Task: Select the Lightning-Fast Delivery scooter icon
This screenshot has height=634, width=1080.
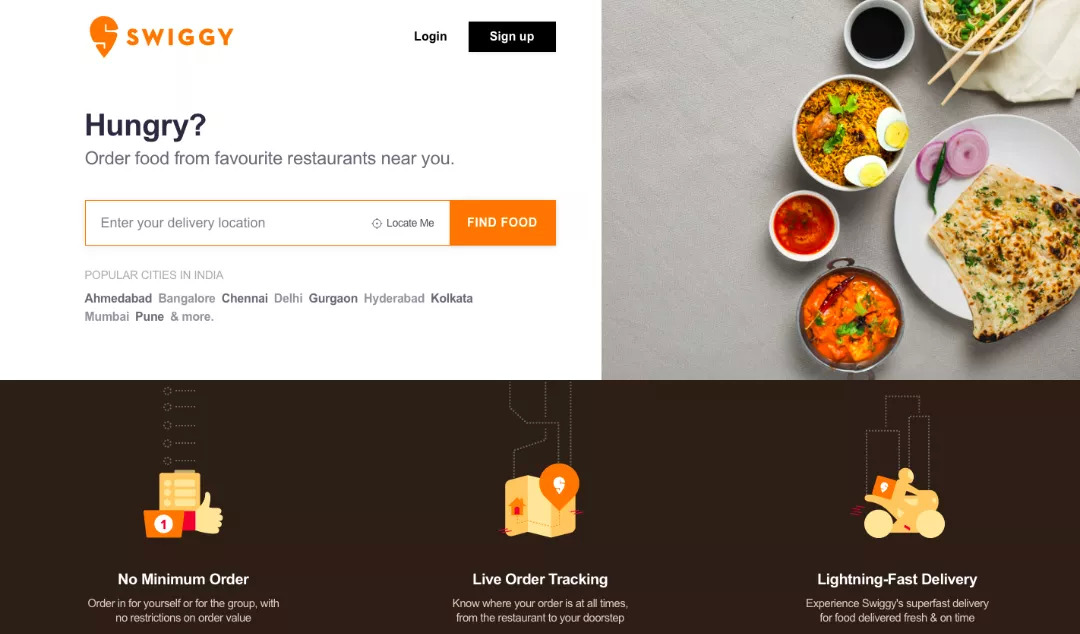Action: (x=898, y=504)
